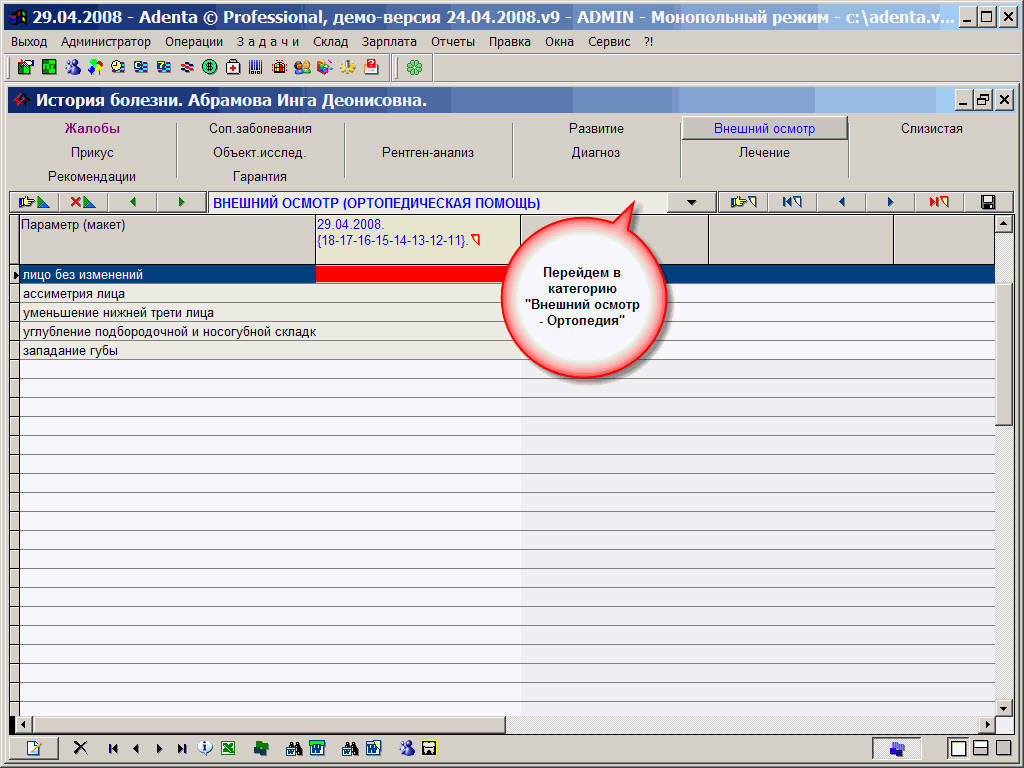Viewport: 1024px width, 768px height.
Task: Switch to the Лечение section
Action: pyautogui.click(x=764, y=153)
